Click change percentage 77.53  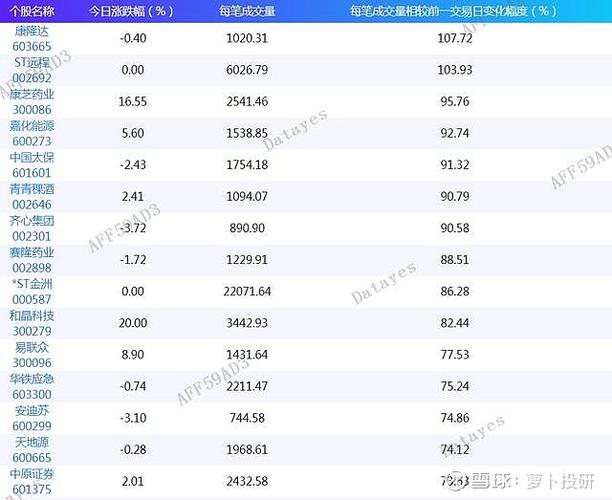[x=455, y=354]
